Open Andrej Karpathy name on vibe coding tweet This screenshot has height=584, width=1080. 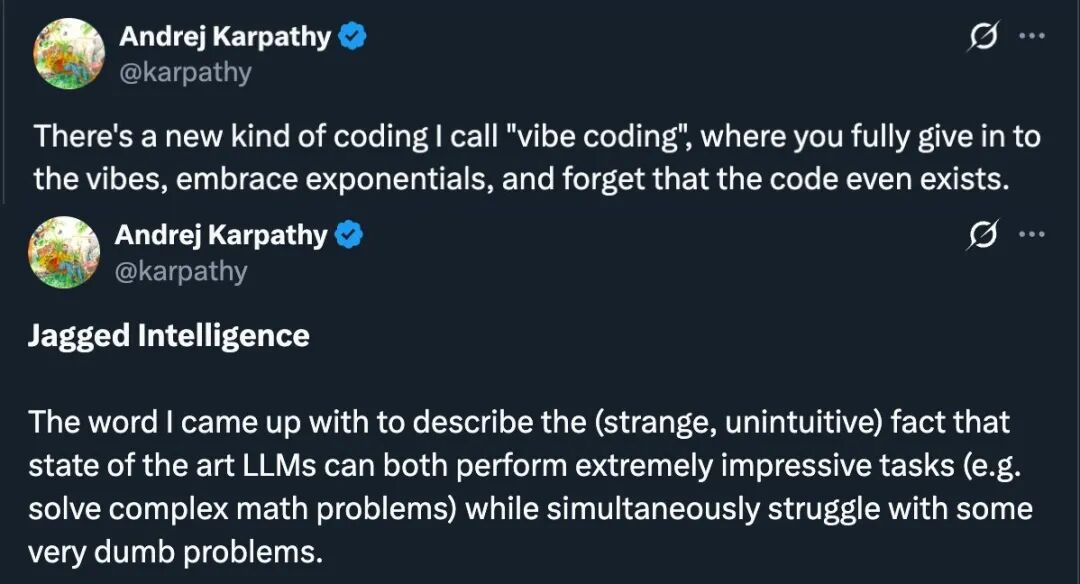click(227, 38)
